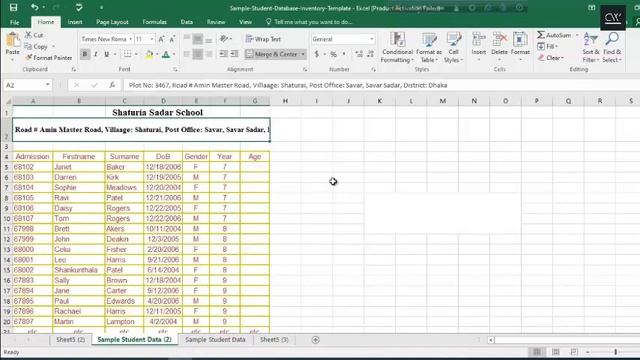Expand the AutoSum dropdown arrow
This screenshot has height=360, width=640.
[x=577, y=35]
